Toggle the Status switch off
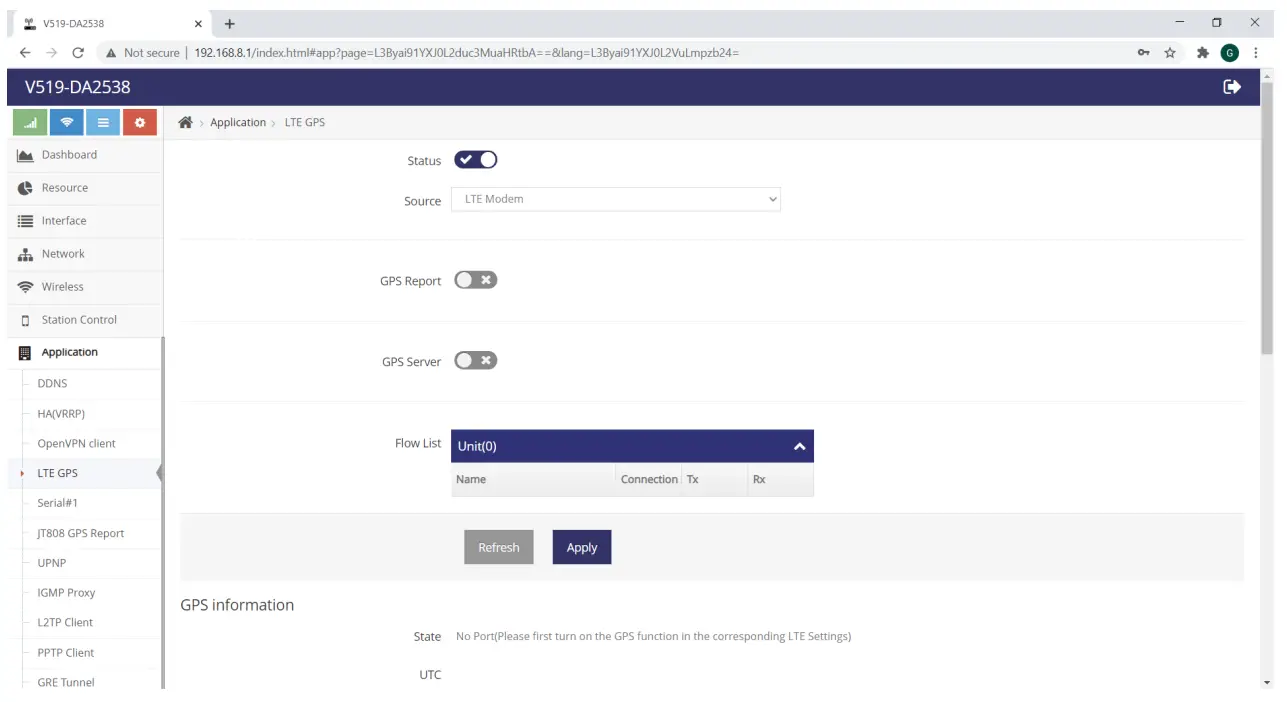 (x=476, y=160)
